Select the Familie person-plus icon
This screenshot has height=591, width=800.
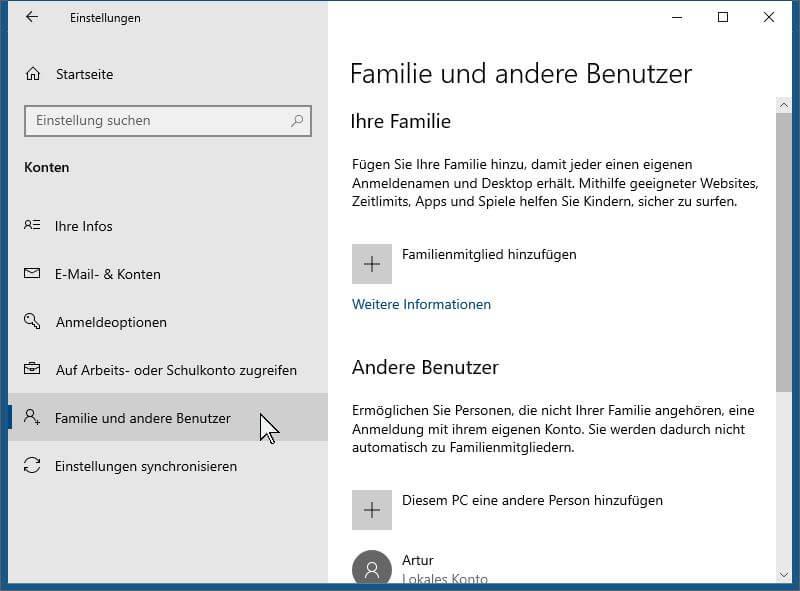point(32,417)
